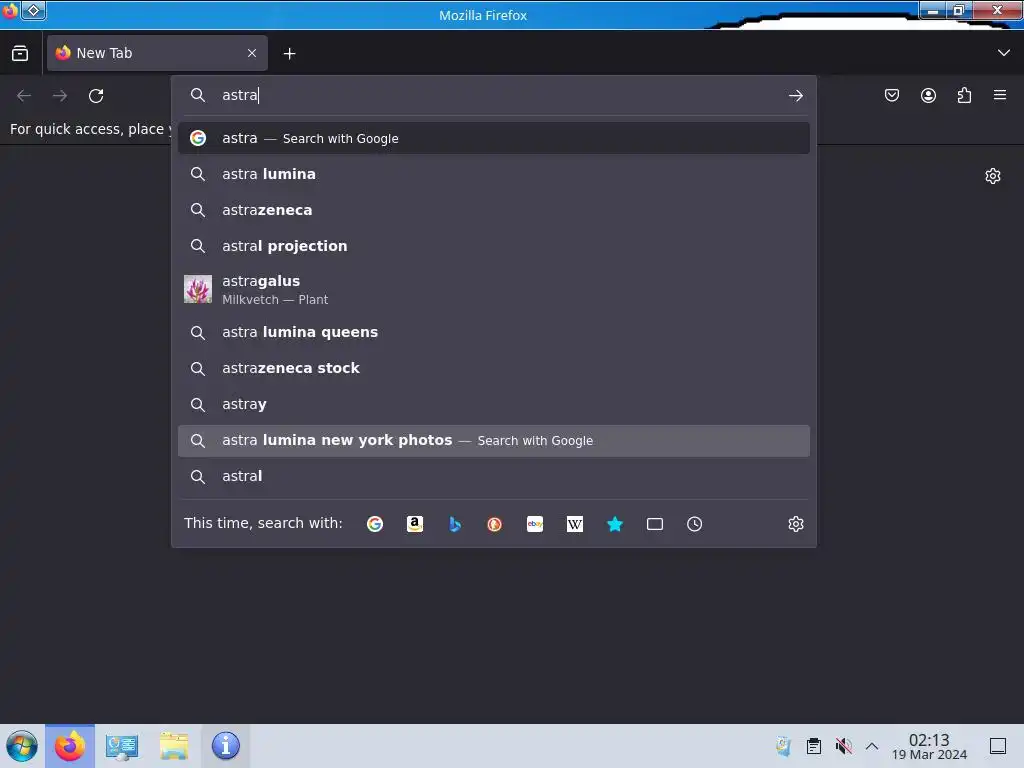The image size is (1024, 768).
Task: Open the hamburger application menu
Action: 1000,95
